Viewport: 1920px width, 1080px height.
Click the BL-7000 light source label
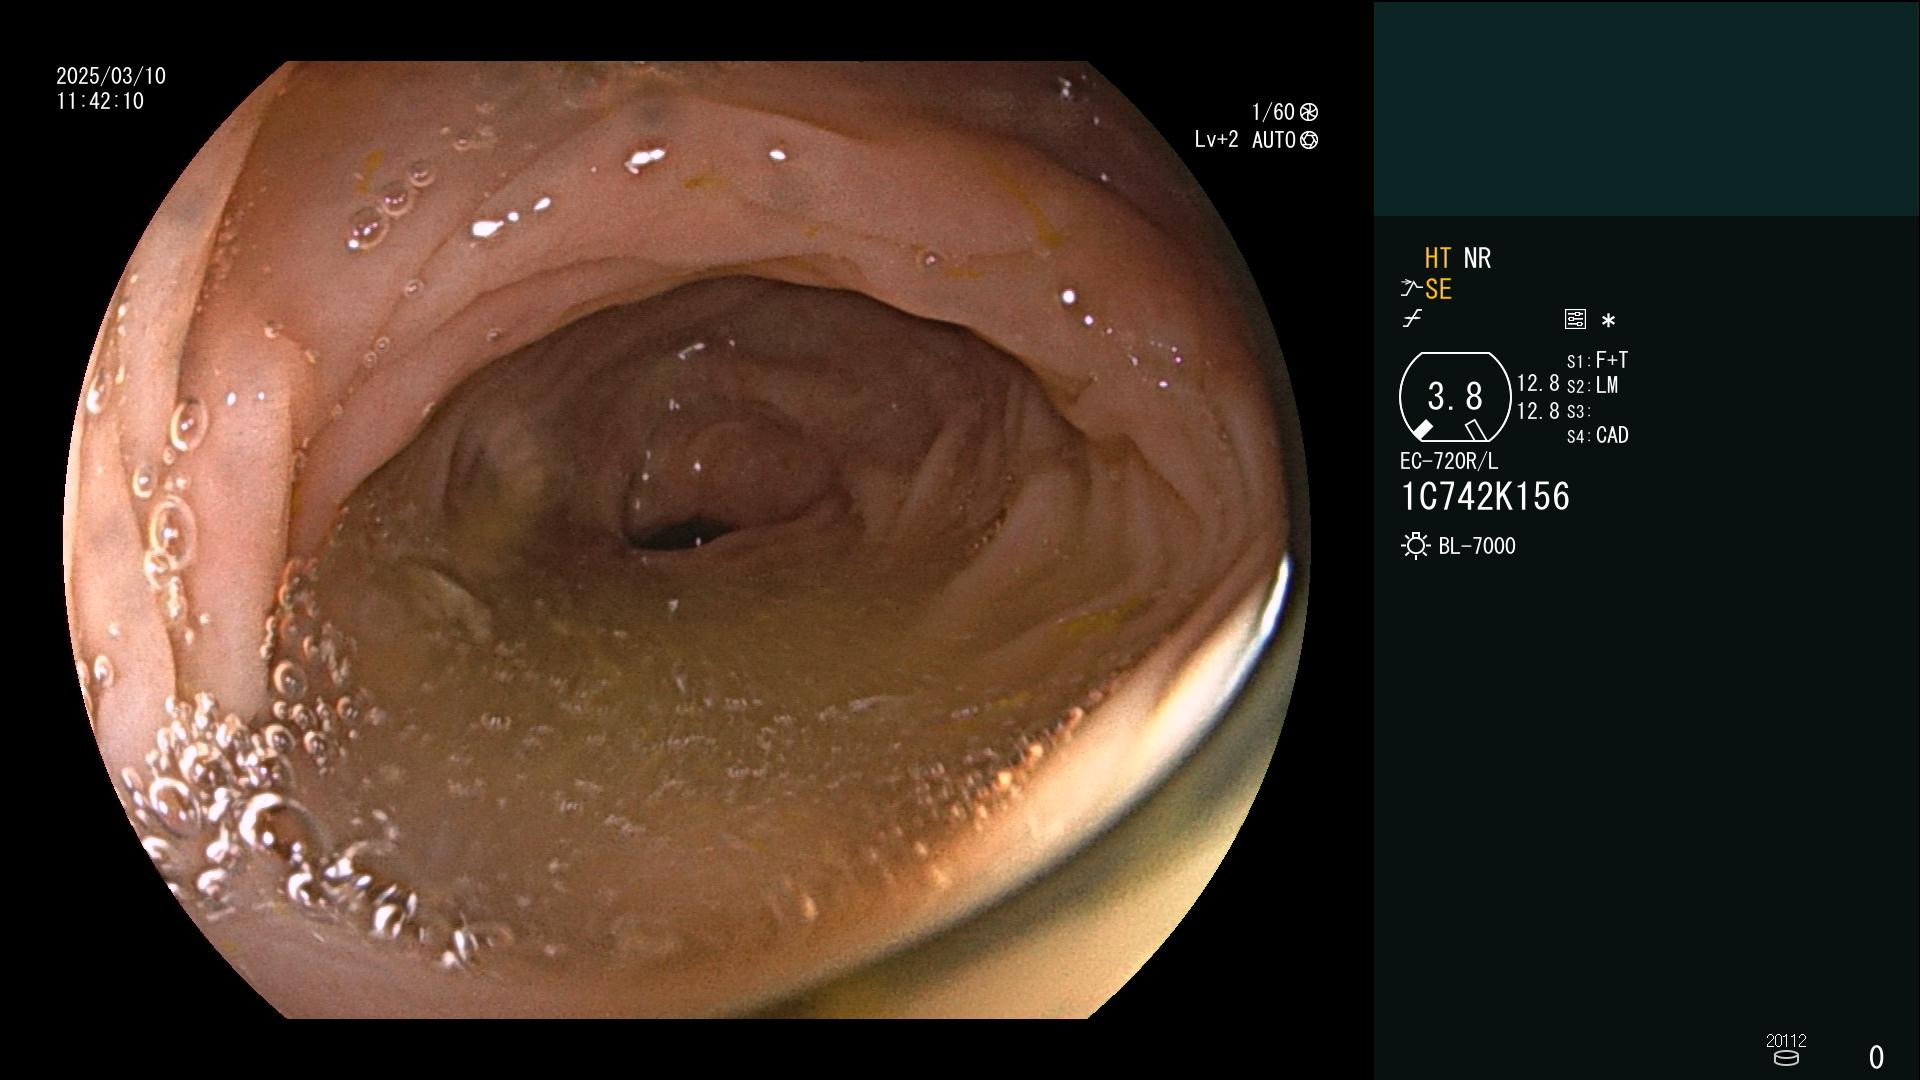click(1477, 546)
